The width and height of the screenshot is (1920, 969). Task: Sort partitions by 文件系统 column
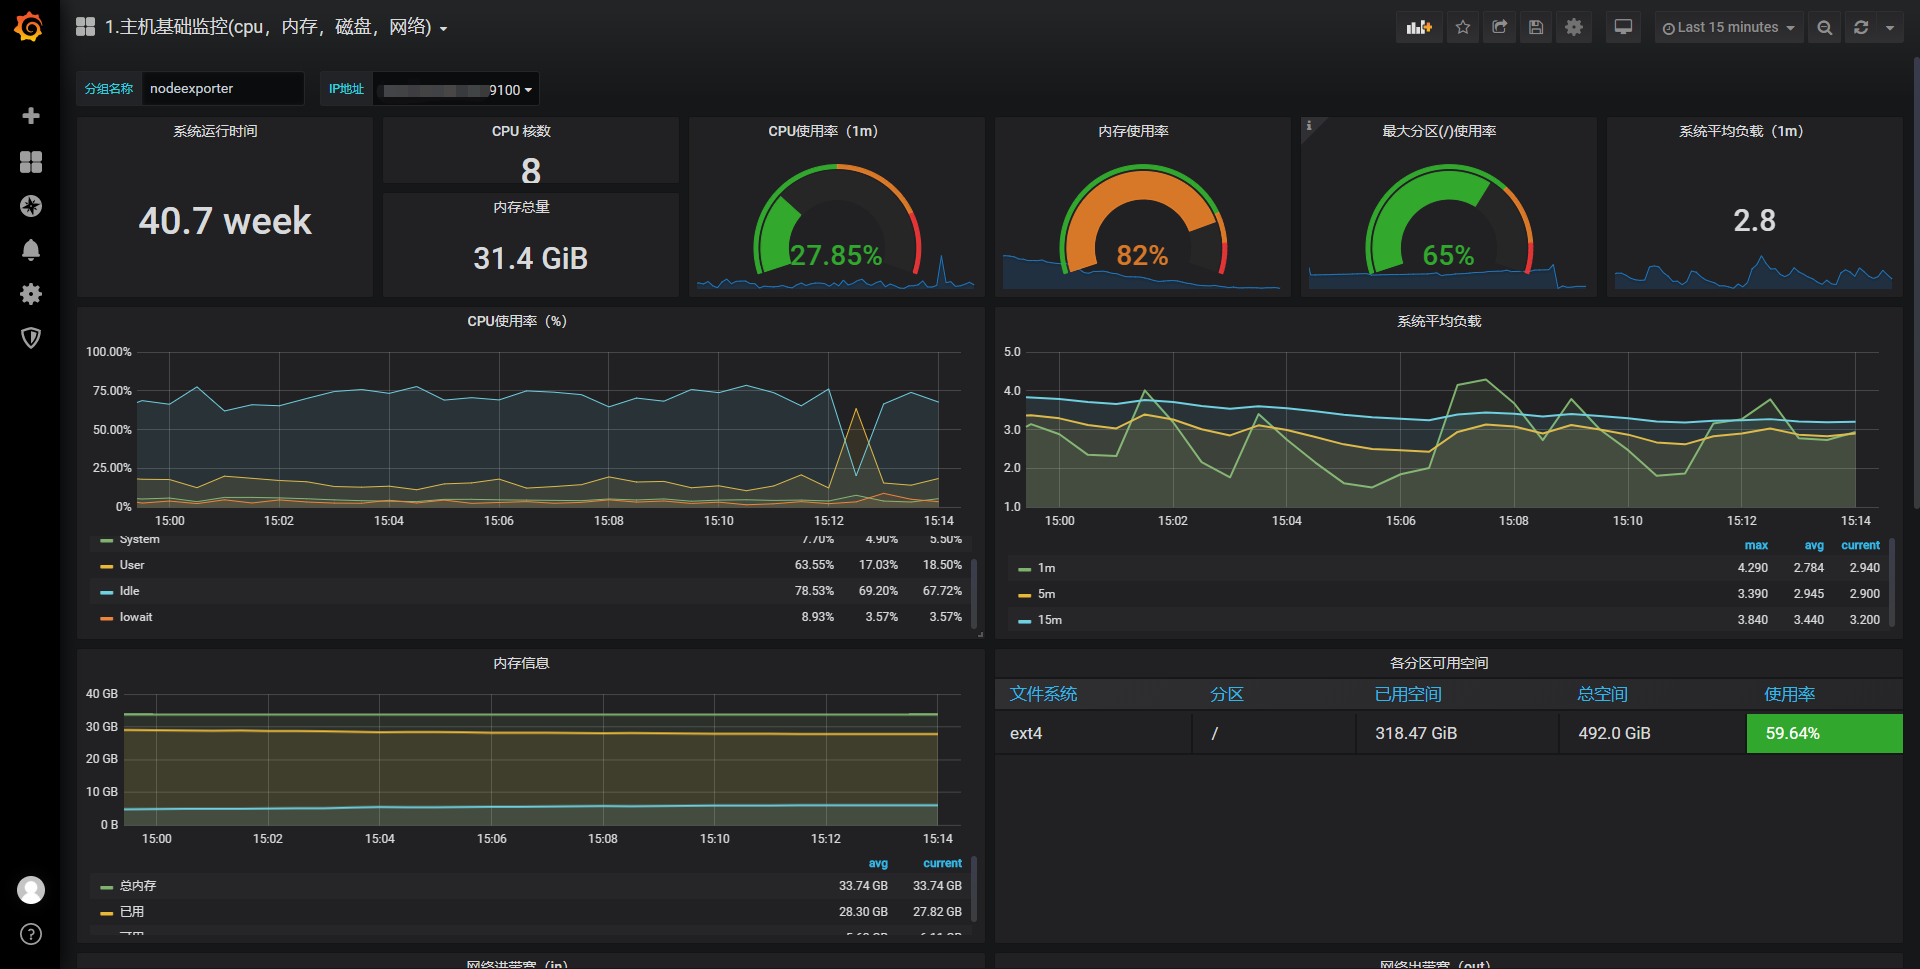tap(1043, 694)
